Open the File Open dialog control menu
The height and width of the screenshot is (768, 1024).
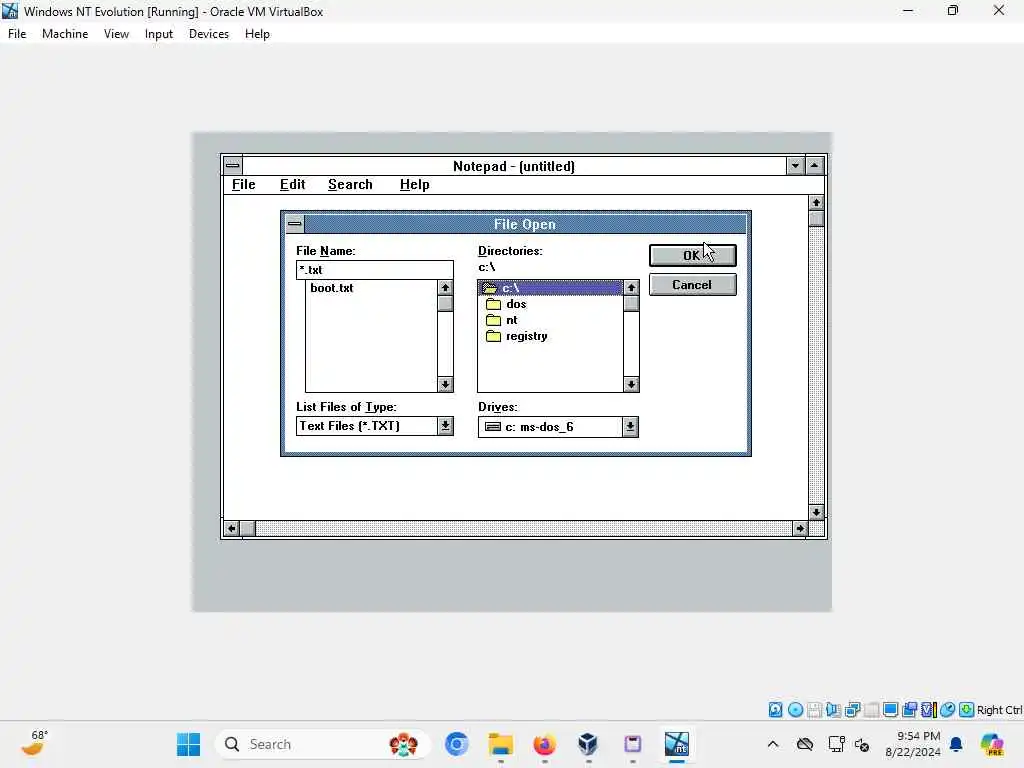pyautogui.click(x=295, y=224)
